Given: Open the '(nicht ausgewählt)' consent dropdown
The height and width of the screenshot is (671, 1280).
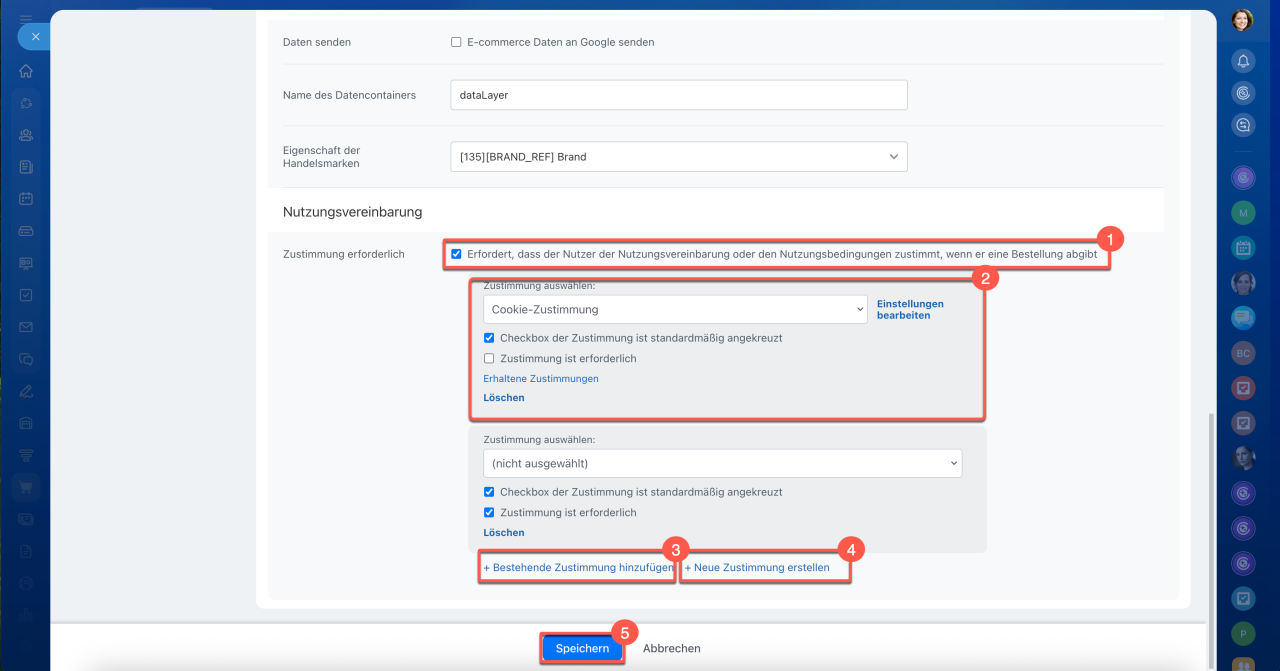Looking at the screenshot, I should coord(722,464).
